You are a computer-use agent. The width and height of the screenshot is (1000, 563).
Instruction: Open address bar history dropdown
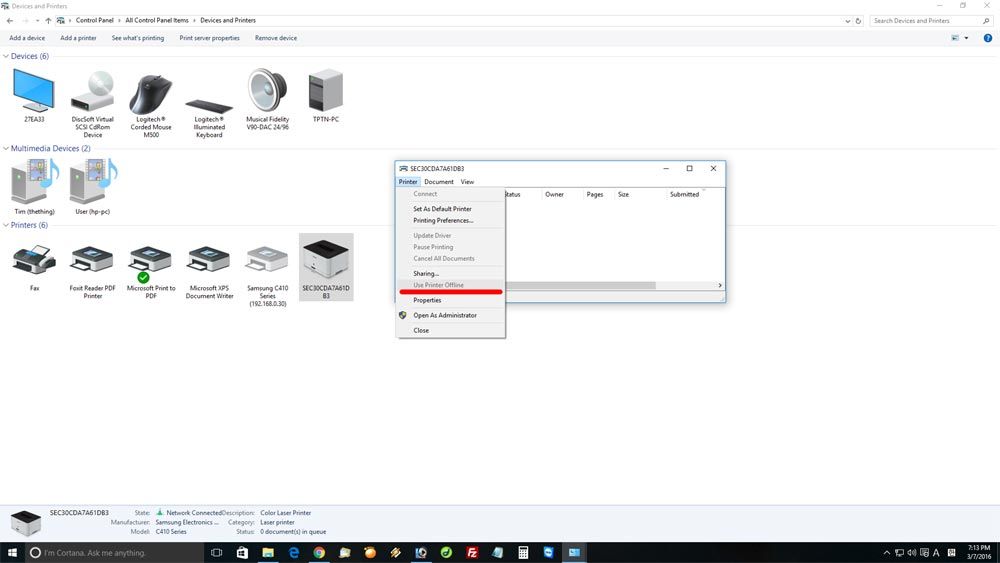point(848,20)
